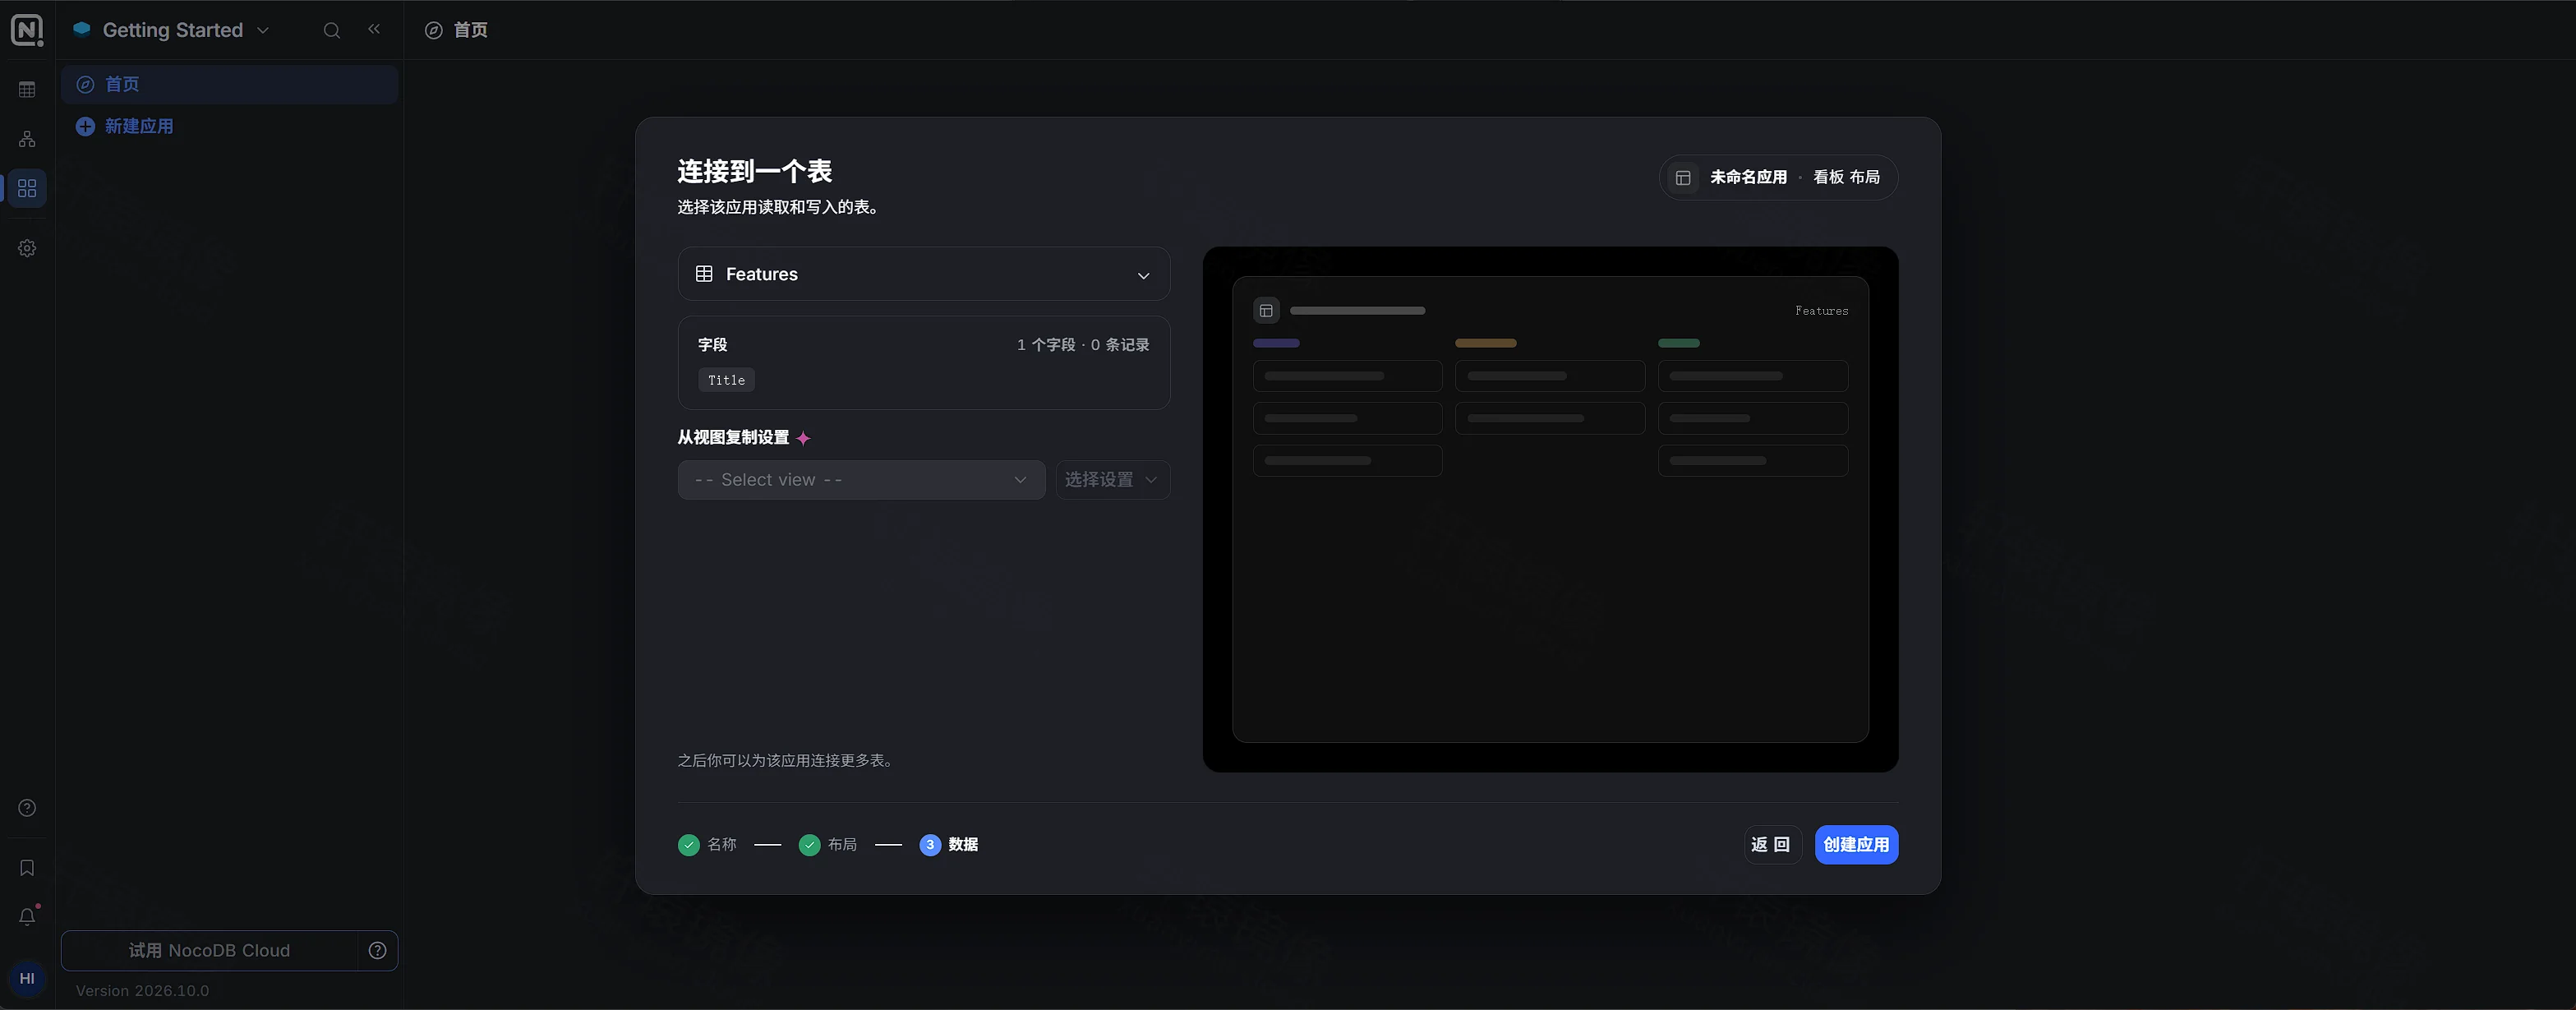Select 首页 in the sidebar
The width and height of the screenshot is (2576, 1010).
click(x=229, y=85)
